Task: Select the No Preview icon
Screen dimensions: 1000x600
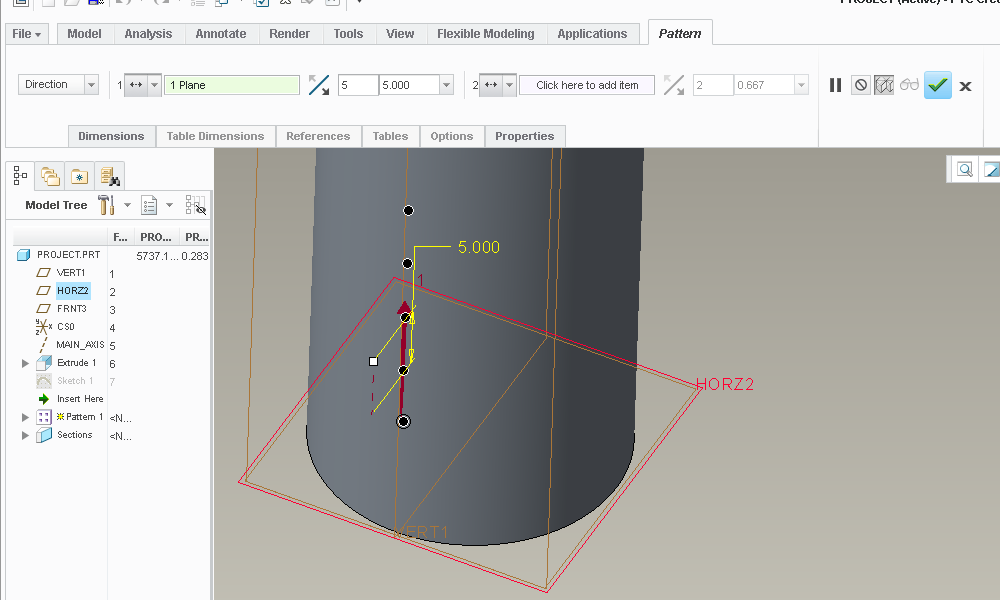Action: coord(861,85)
